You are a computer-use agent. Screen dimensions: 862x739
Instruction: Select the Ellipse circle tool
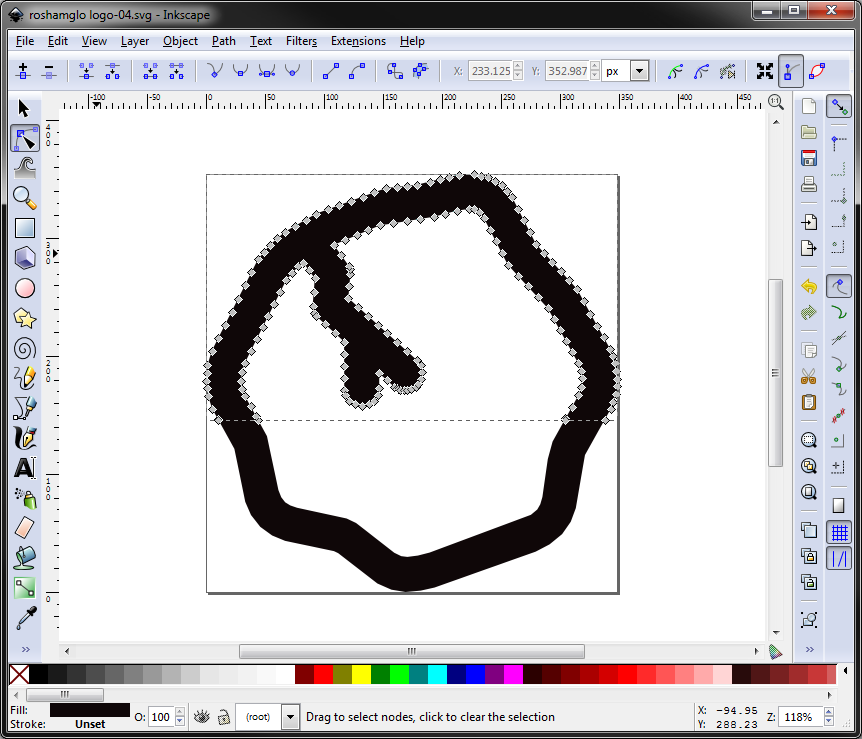pyautogui.click(x=25, y=288)
